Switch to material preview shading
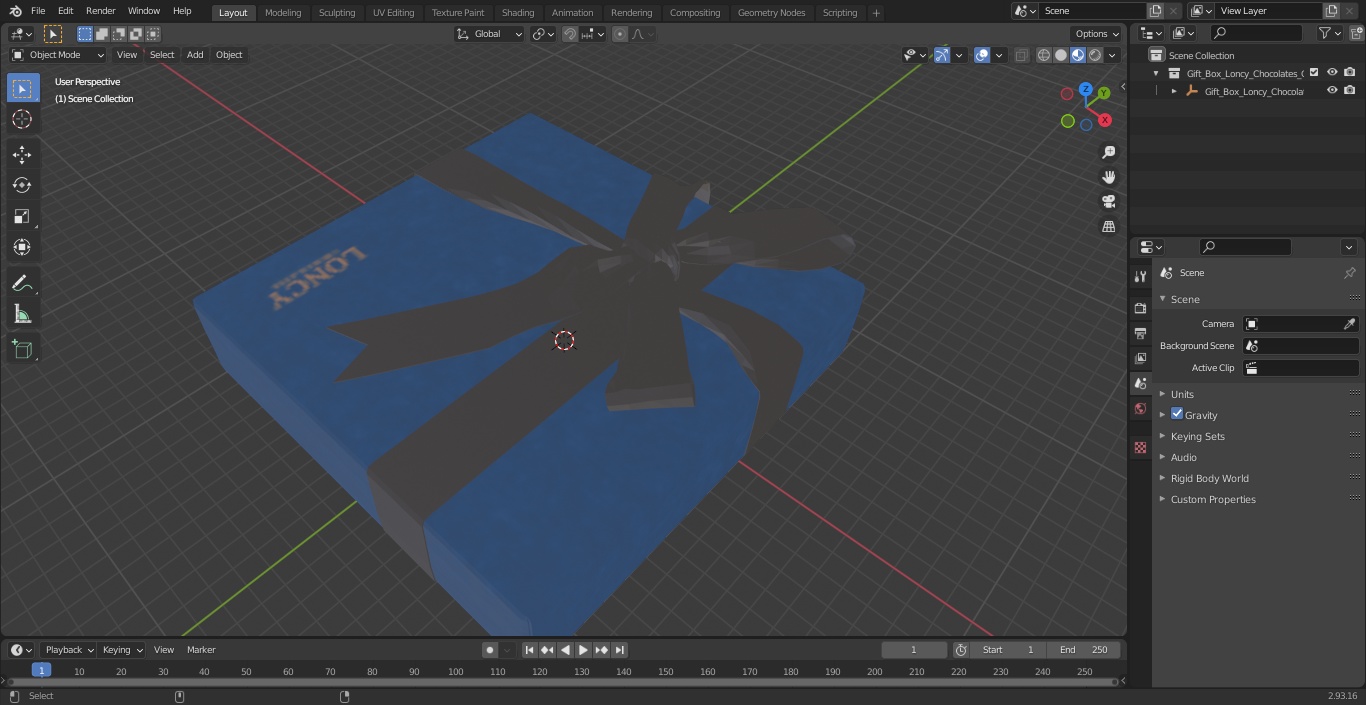The image size is (1366, 705). [x=1078, y=55]
